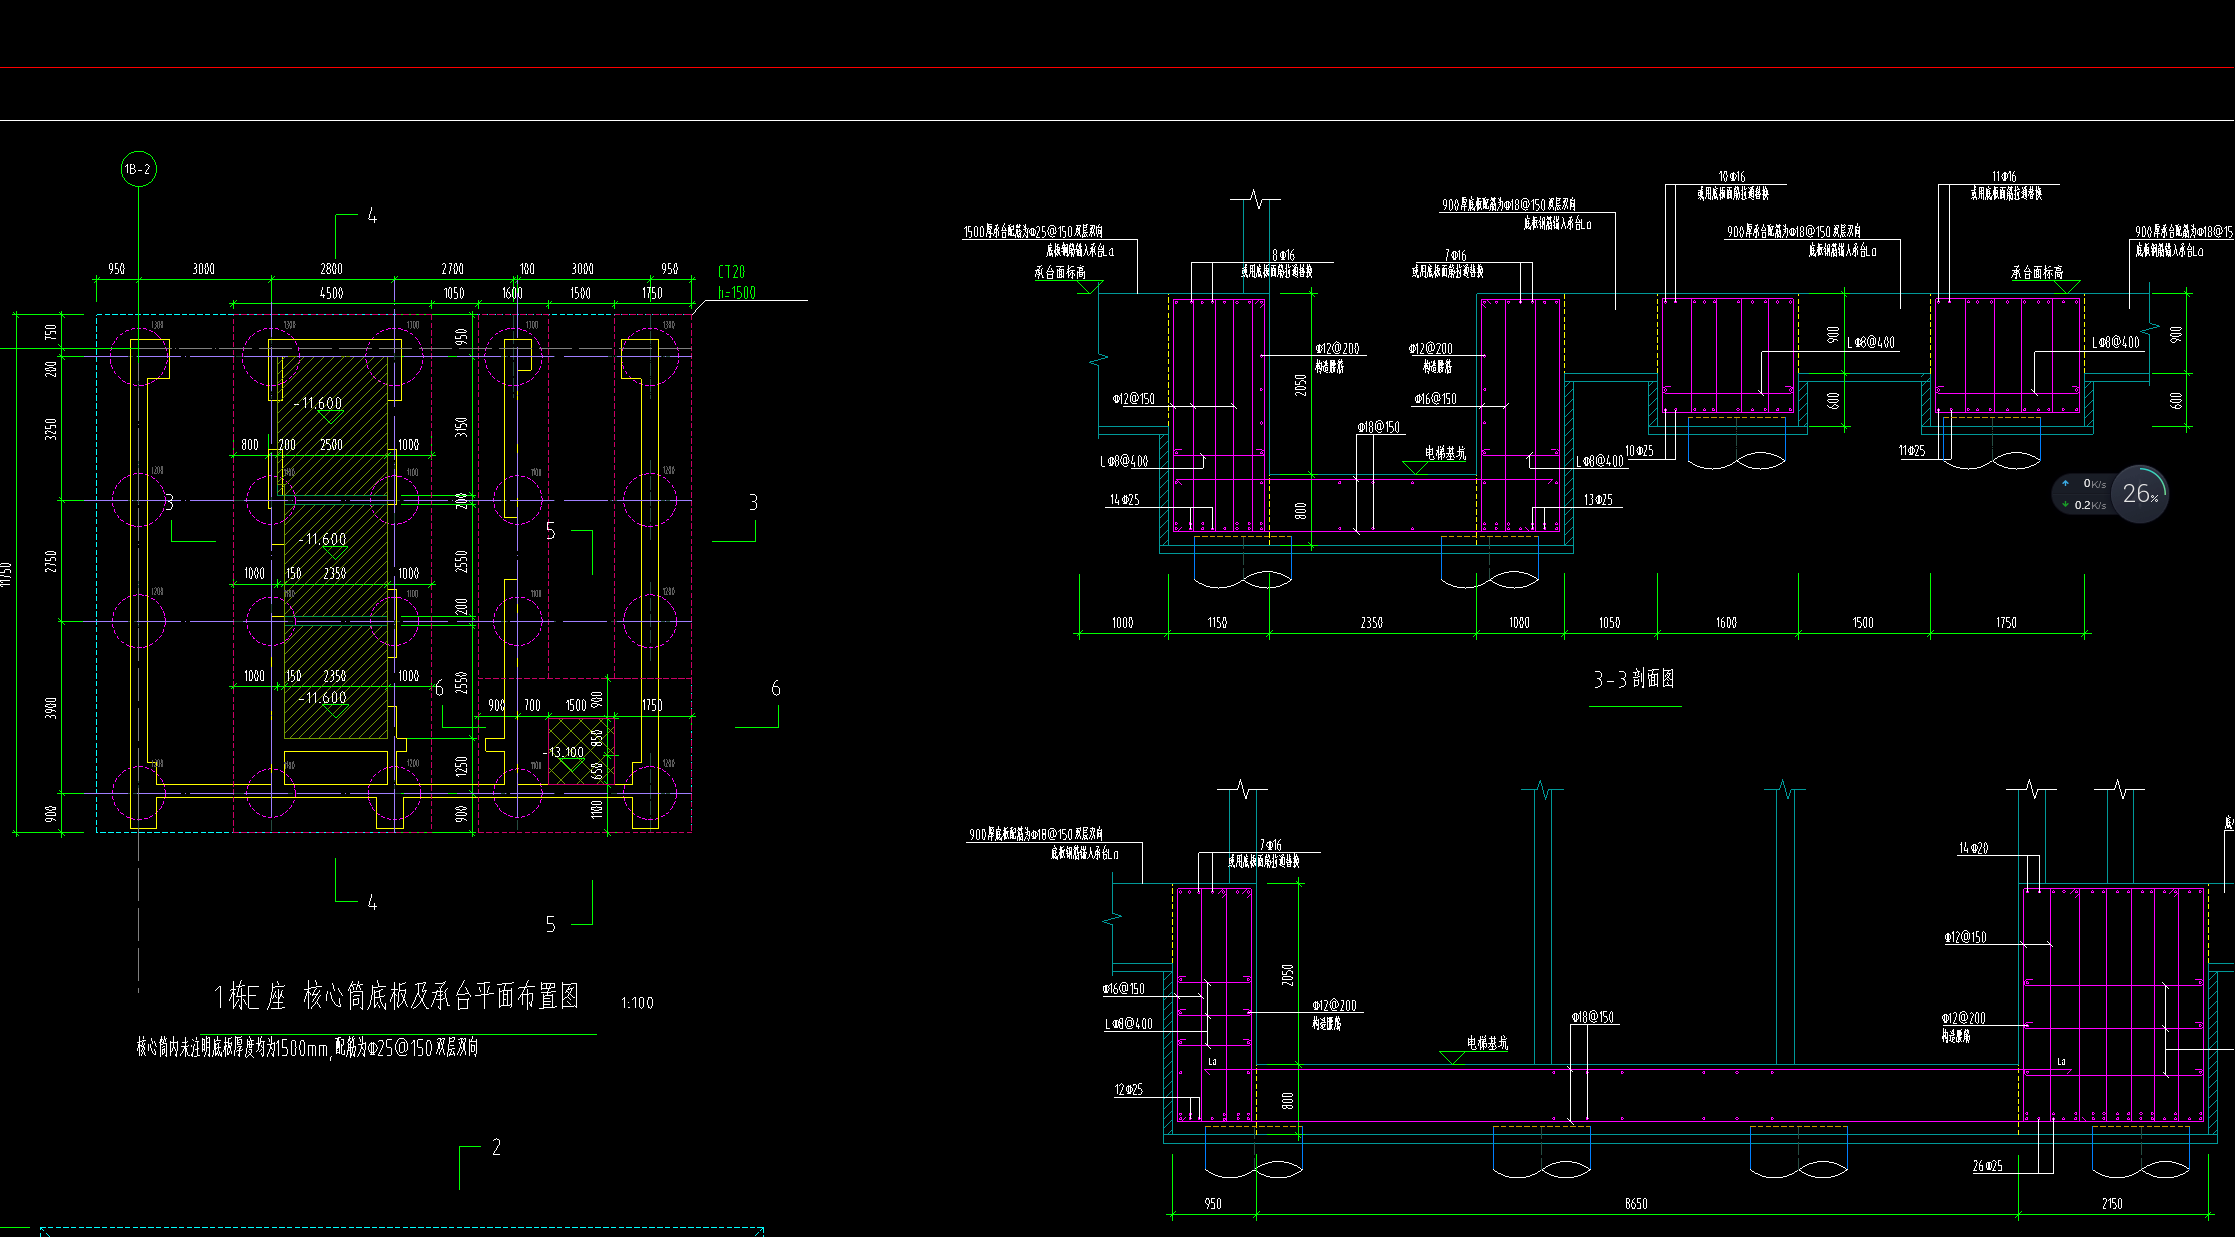Screen dimensions: 2235x1237
Task: Select the 4500 dimension in the plan
Action: coord(331,293)
